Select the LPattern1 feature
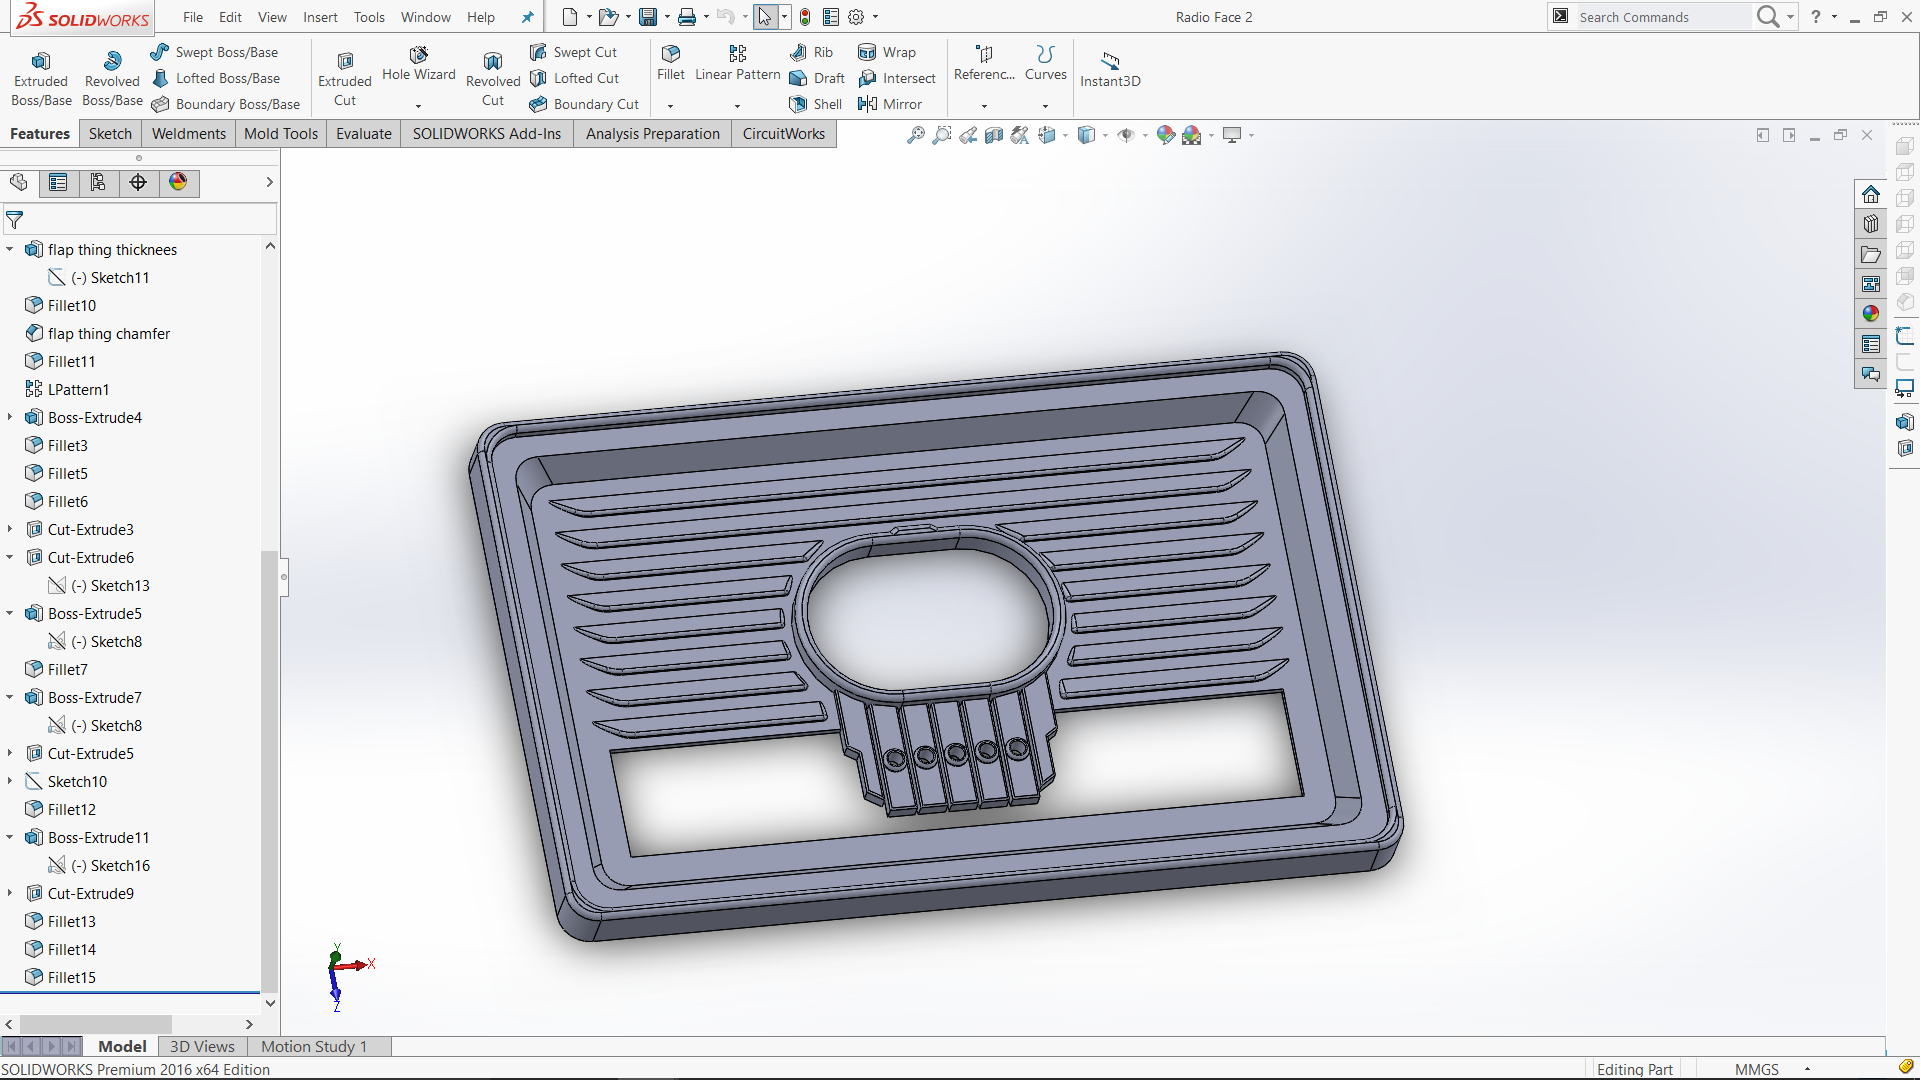 coord(68,390)
